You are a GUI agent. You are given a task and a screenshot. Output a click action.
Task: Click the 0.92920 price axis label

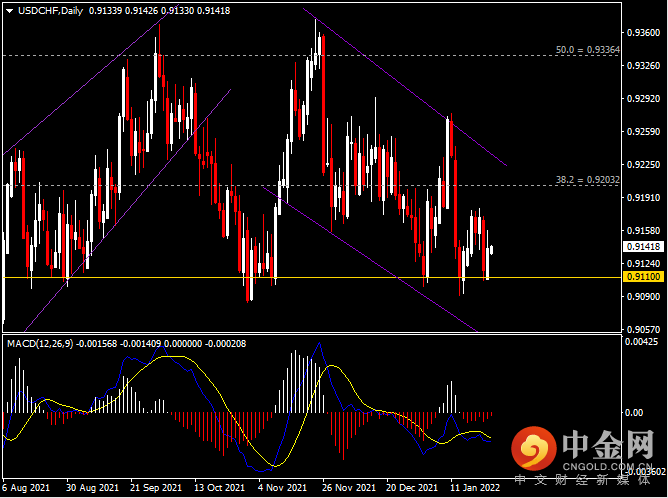coord(643,98)
